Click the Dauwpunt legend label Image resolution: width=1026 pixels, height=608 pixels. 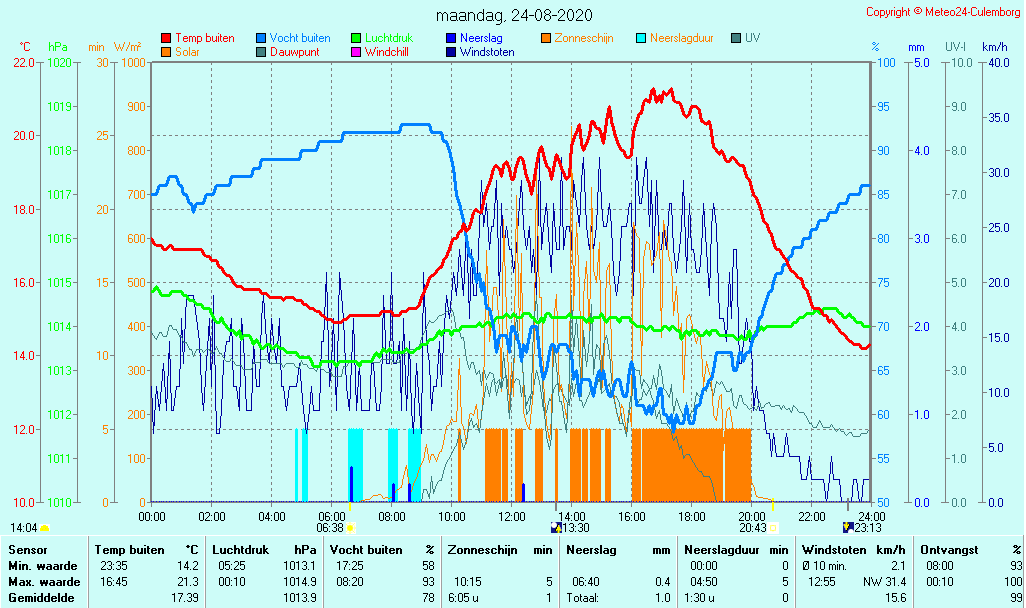coord(294,52)
